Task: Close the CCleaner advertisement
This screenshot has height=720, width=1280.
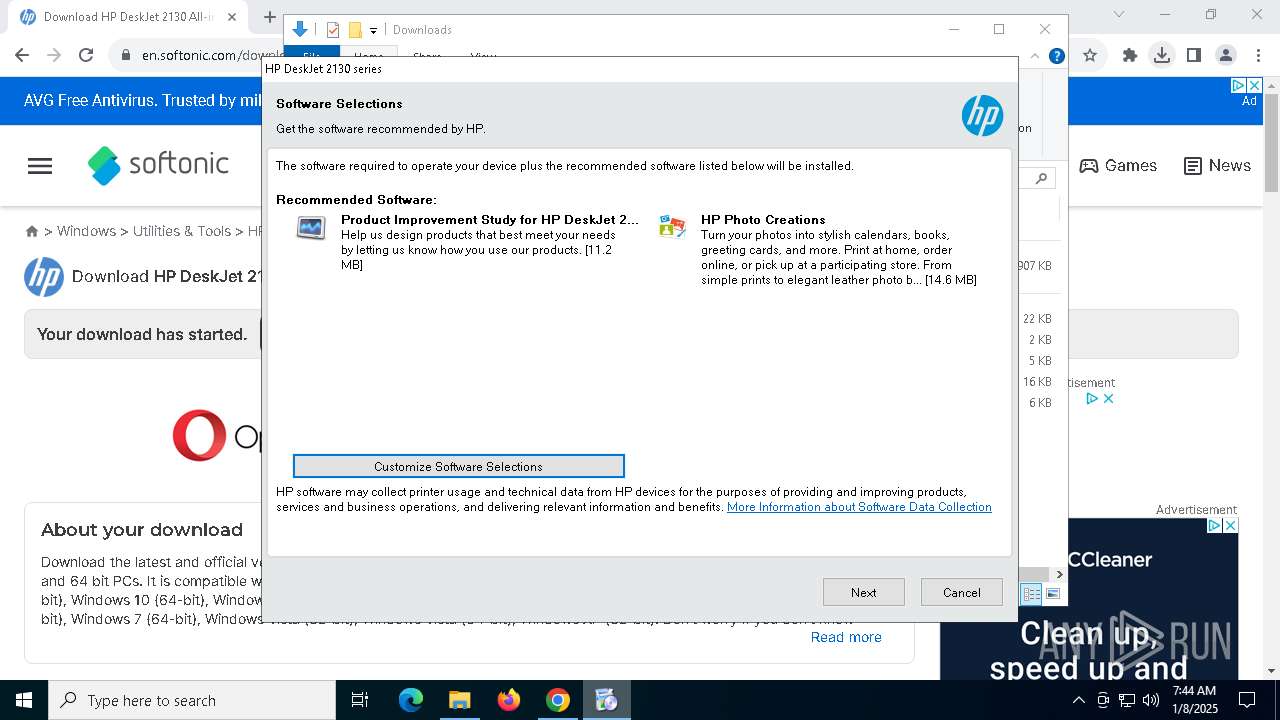Action: coord(1230,526)
